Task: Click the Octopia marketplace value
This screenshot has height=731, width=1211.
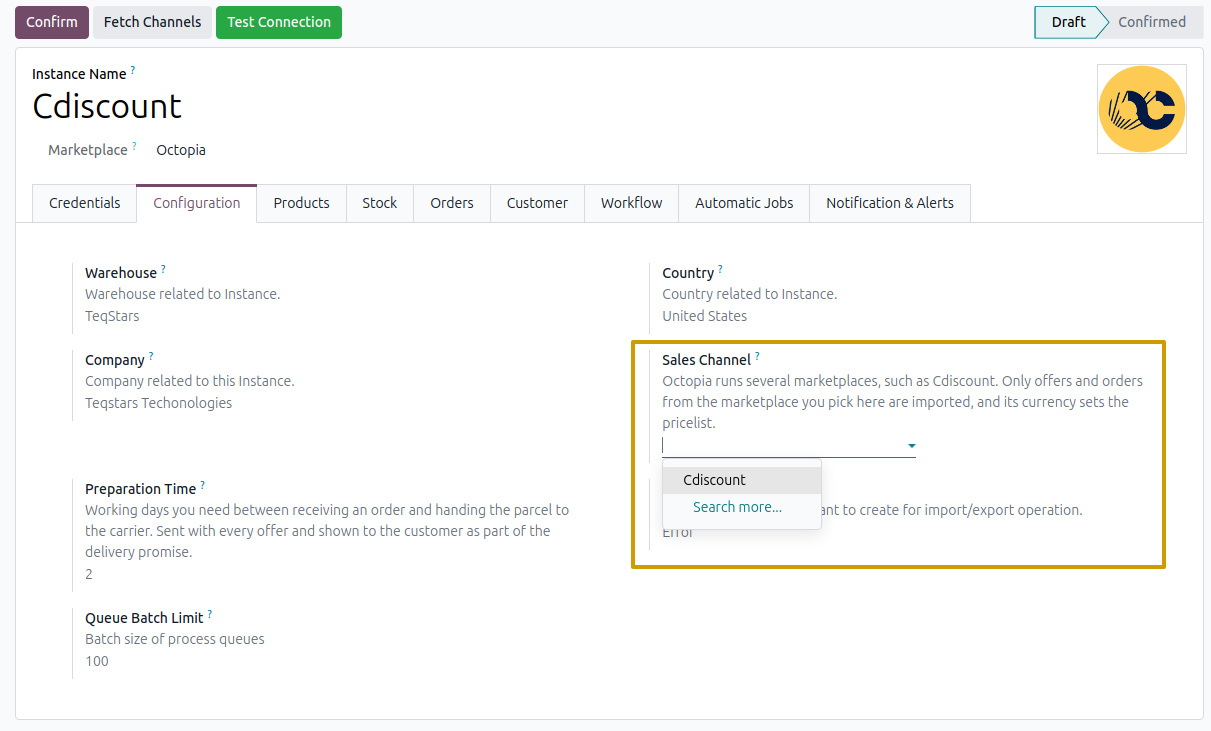Action: click(181, 150)
